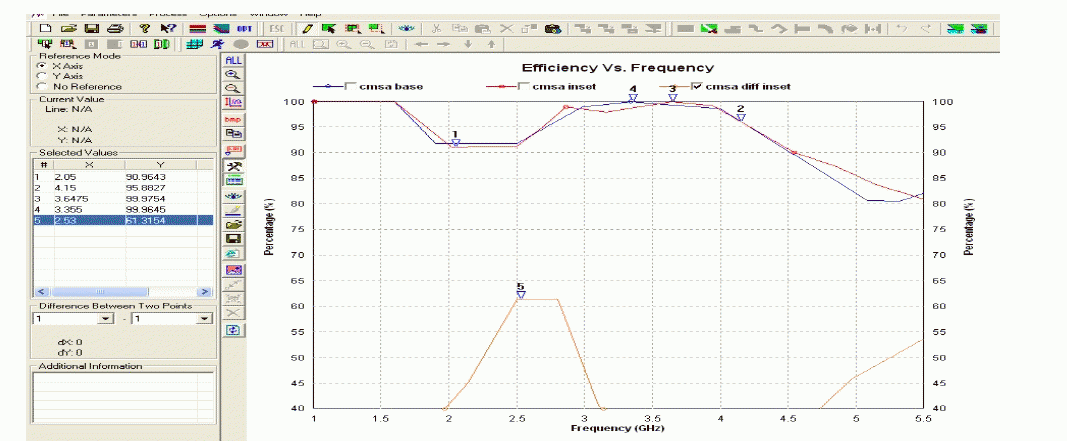Click the OPT optimization icon
Image resolution: width=1067 pixels, height=441 pixels.
(x=243, y=29)
